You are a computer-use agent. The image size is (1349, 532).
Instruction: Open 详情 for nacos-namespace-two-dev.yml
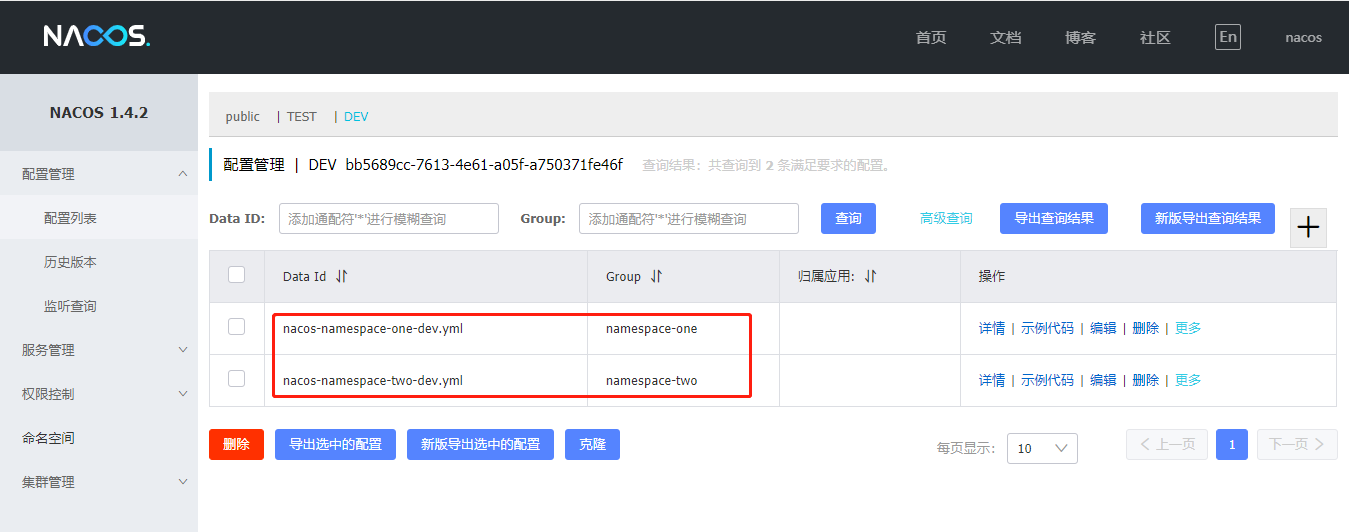click(x=992, y=380)
